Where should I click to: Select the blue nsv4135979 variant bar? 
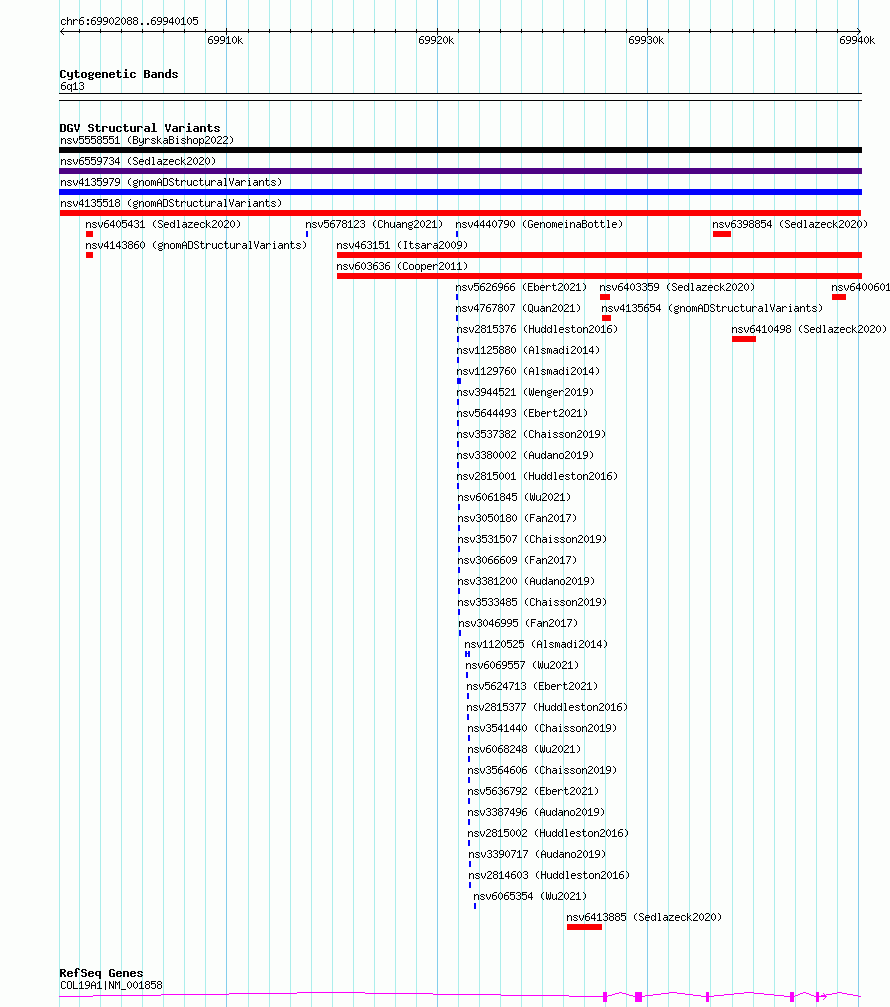tap(460, 192)
